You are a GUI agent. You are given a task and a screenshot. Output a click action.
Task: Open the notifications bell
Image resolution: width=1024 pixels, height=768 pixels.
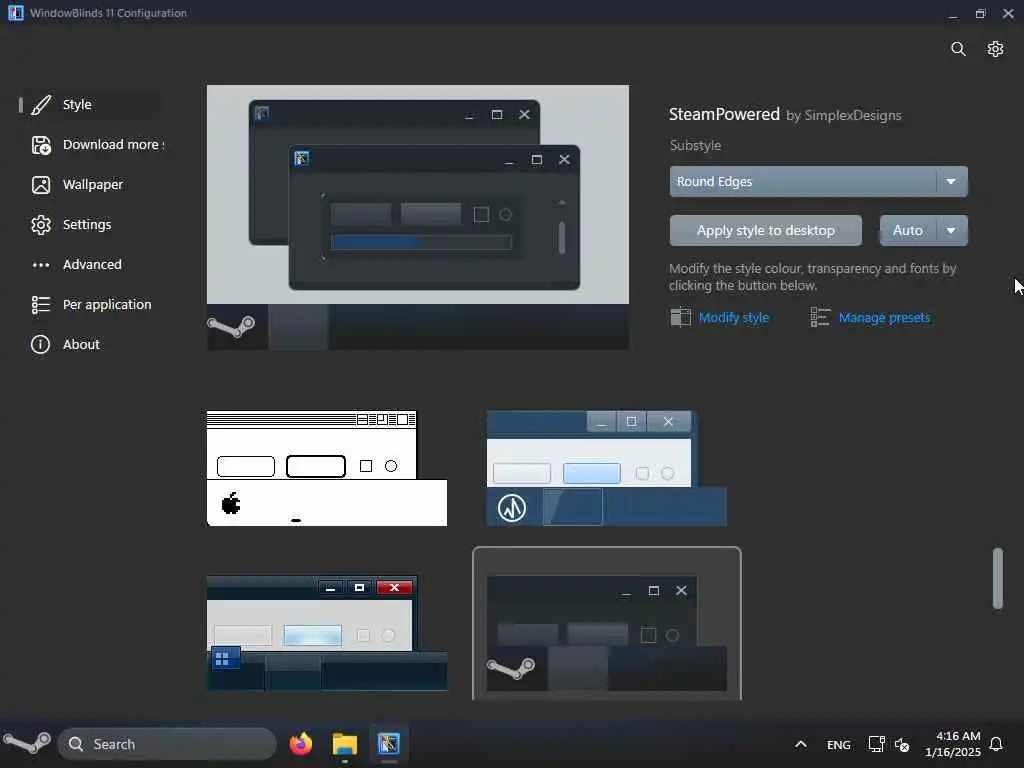pyautogui.click(x=996, y=744)
